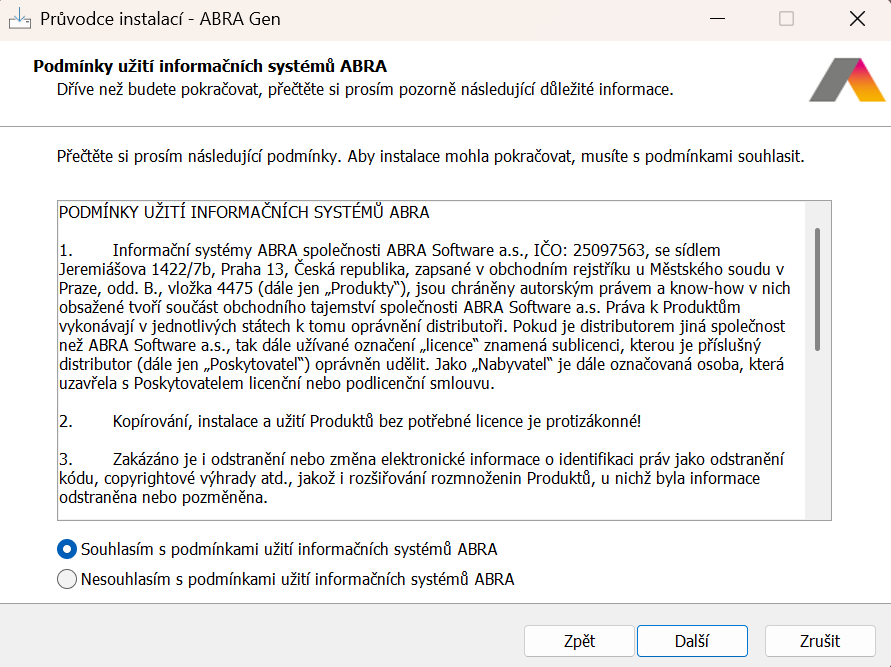Proceed by clicking the Další button
891x667 pixels.
tap(692, 641)
